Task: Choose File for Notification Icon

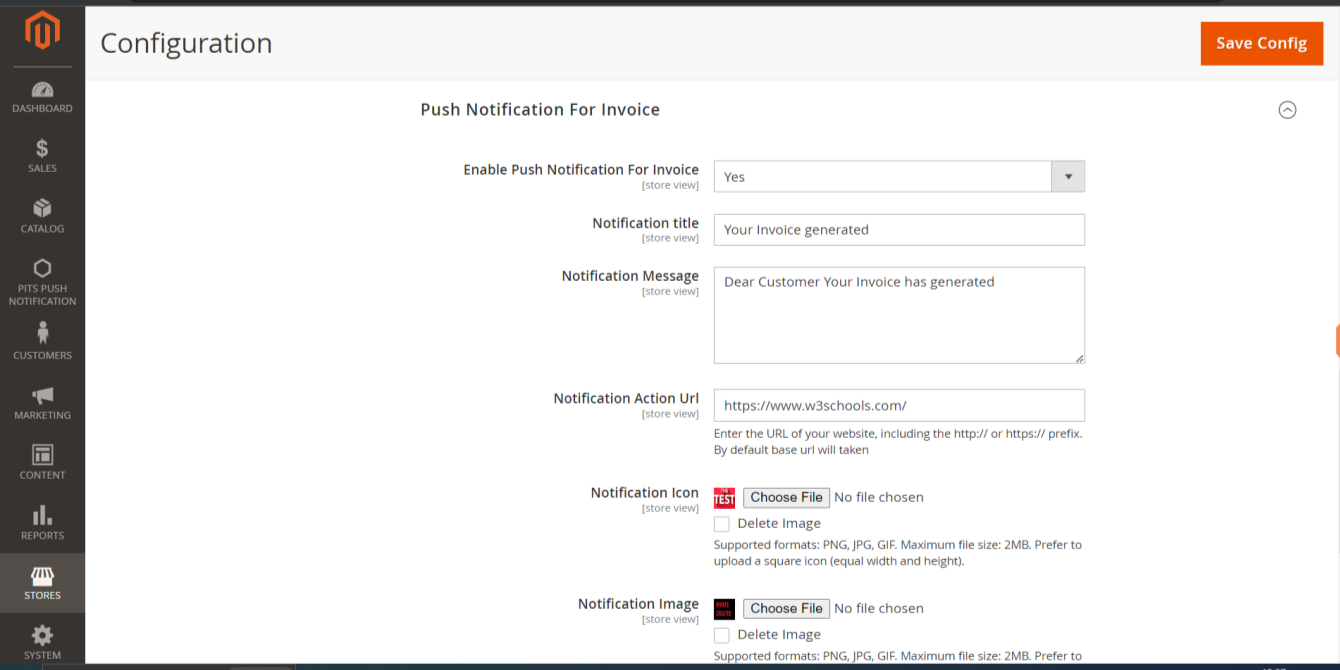Action: (786, 498)
